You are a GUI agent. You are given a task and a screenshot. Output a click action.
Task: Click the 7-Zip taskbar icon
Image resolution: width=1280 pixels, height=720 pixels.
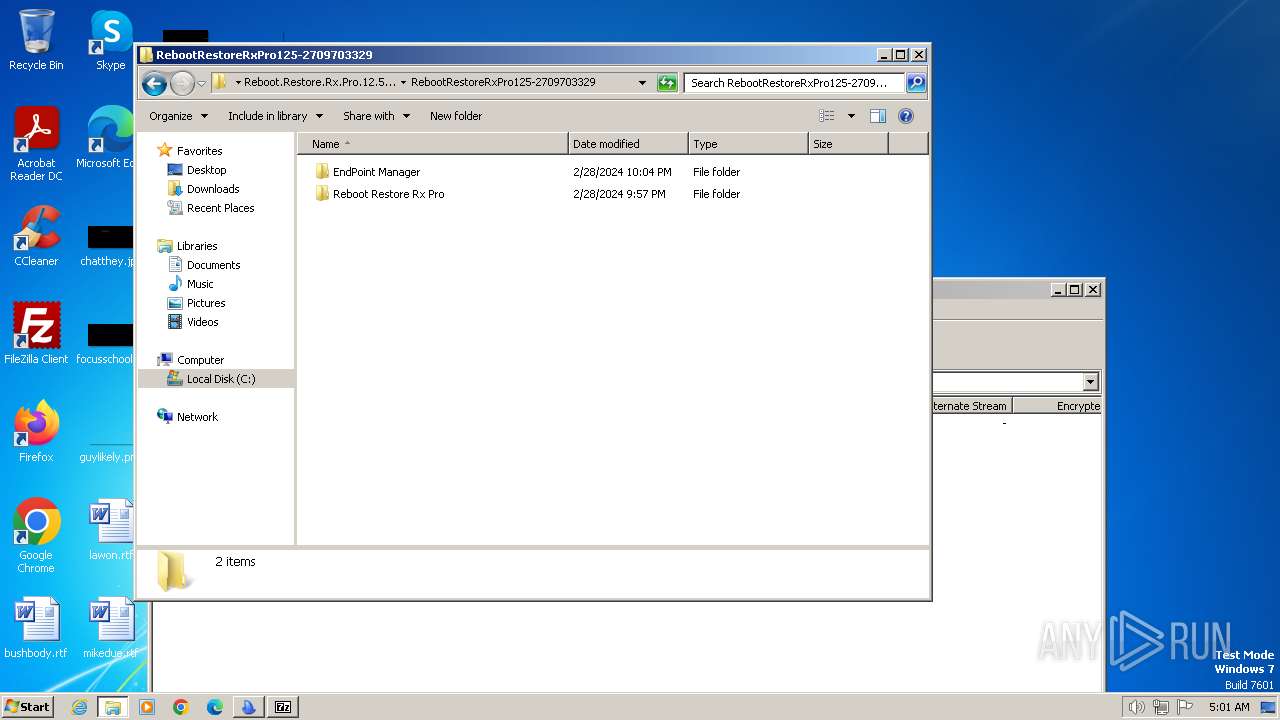click(283, 707)
